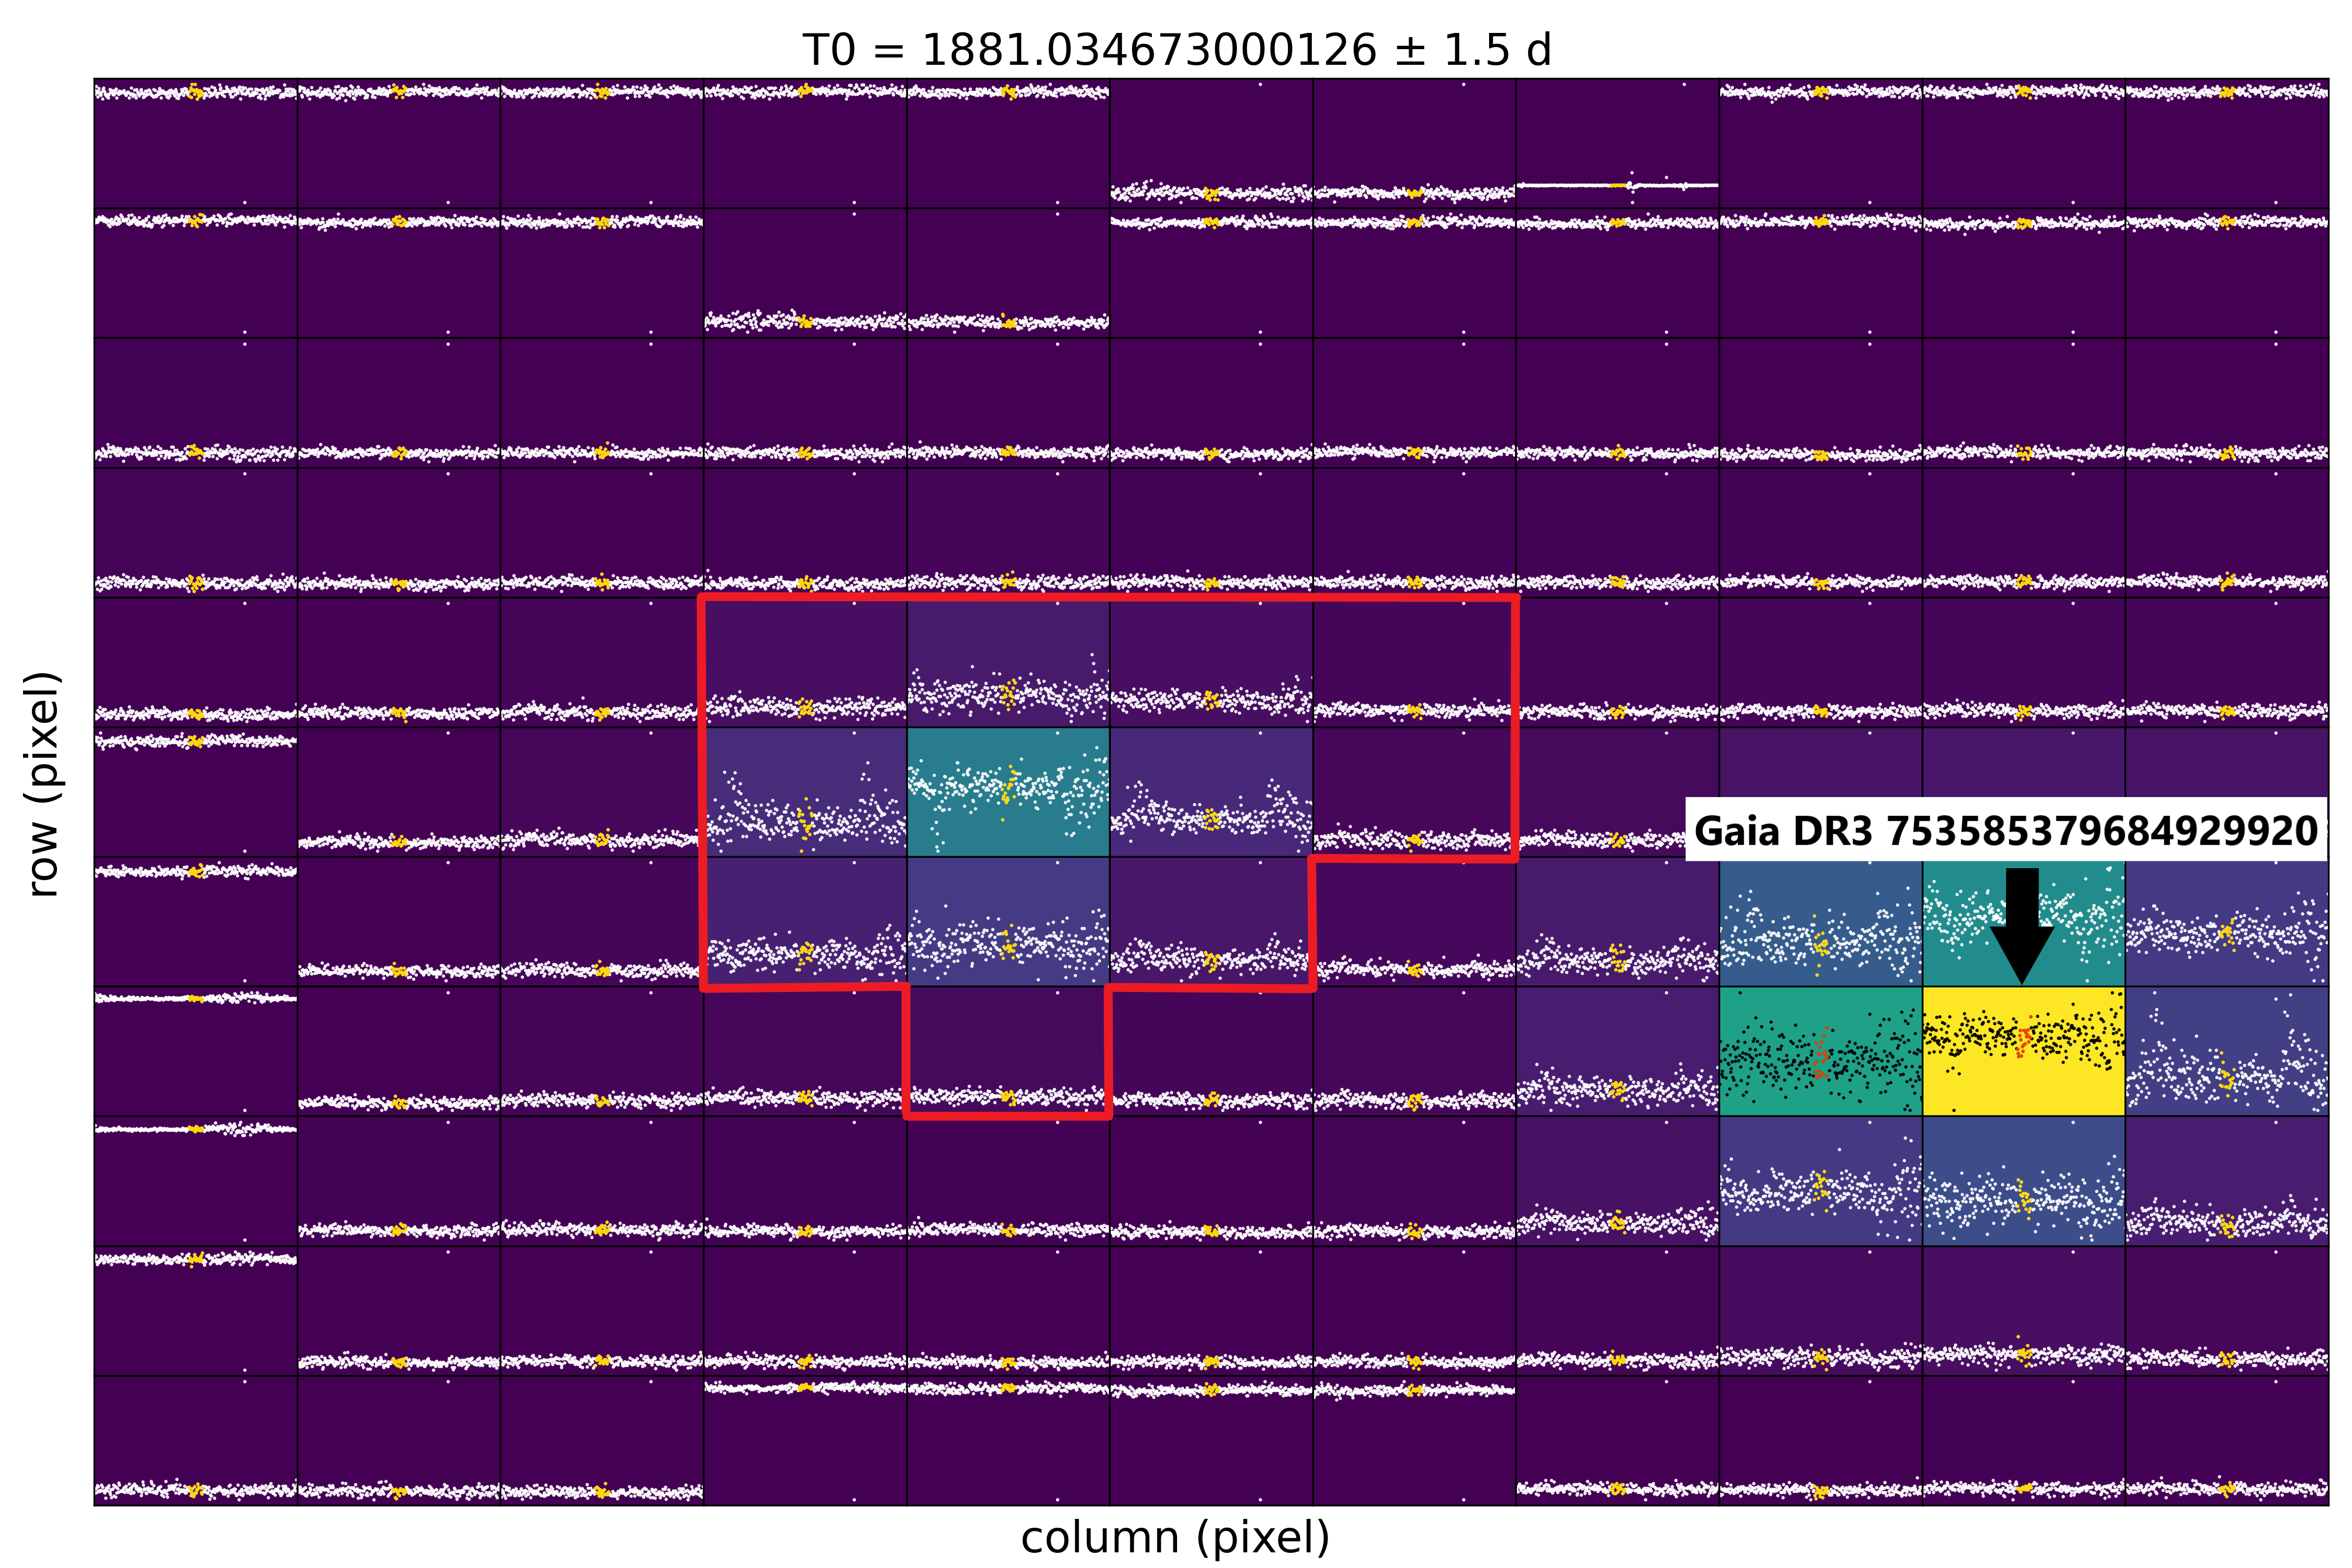Click the top-left corner light curve panel
Screen dimensions: 2352x1568
[196, 144]
